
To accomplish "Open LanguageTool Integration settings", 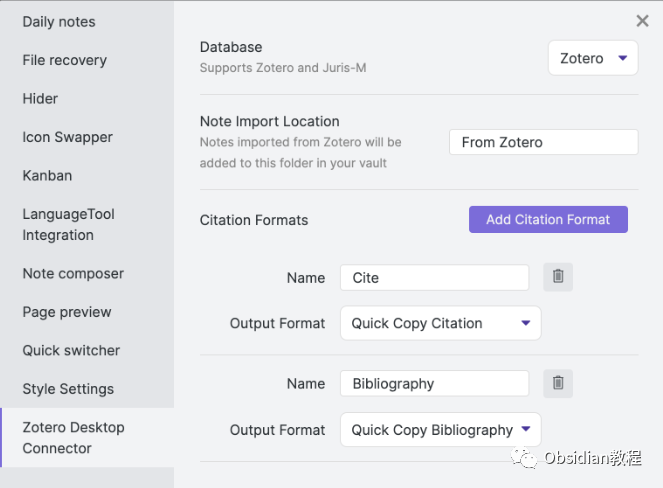I will [68, 225].
